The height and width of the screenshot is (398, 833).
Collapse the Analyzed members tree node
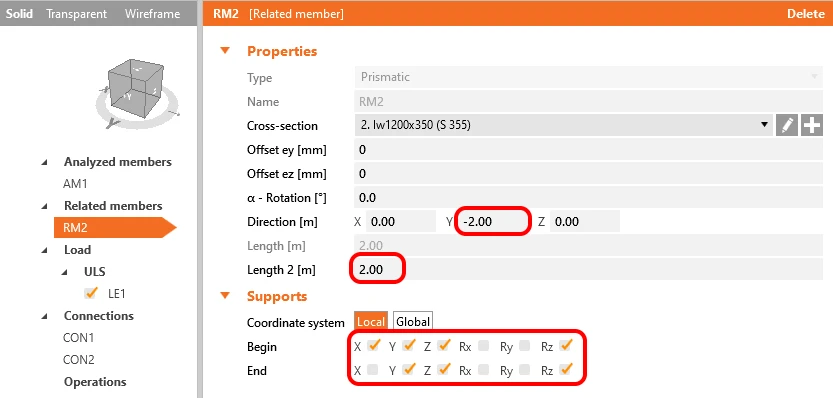pos(44,163)
